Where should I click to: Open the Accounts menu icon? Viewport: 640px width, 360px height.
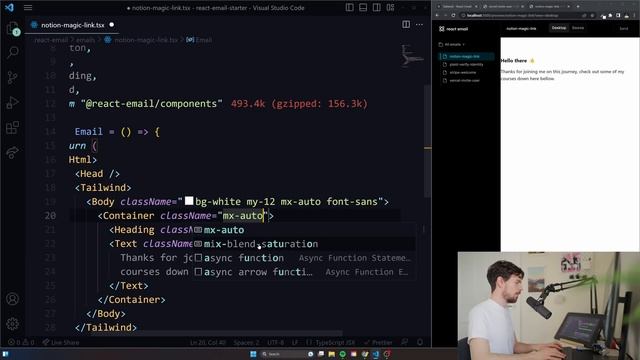tap(13, 299)
